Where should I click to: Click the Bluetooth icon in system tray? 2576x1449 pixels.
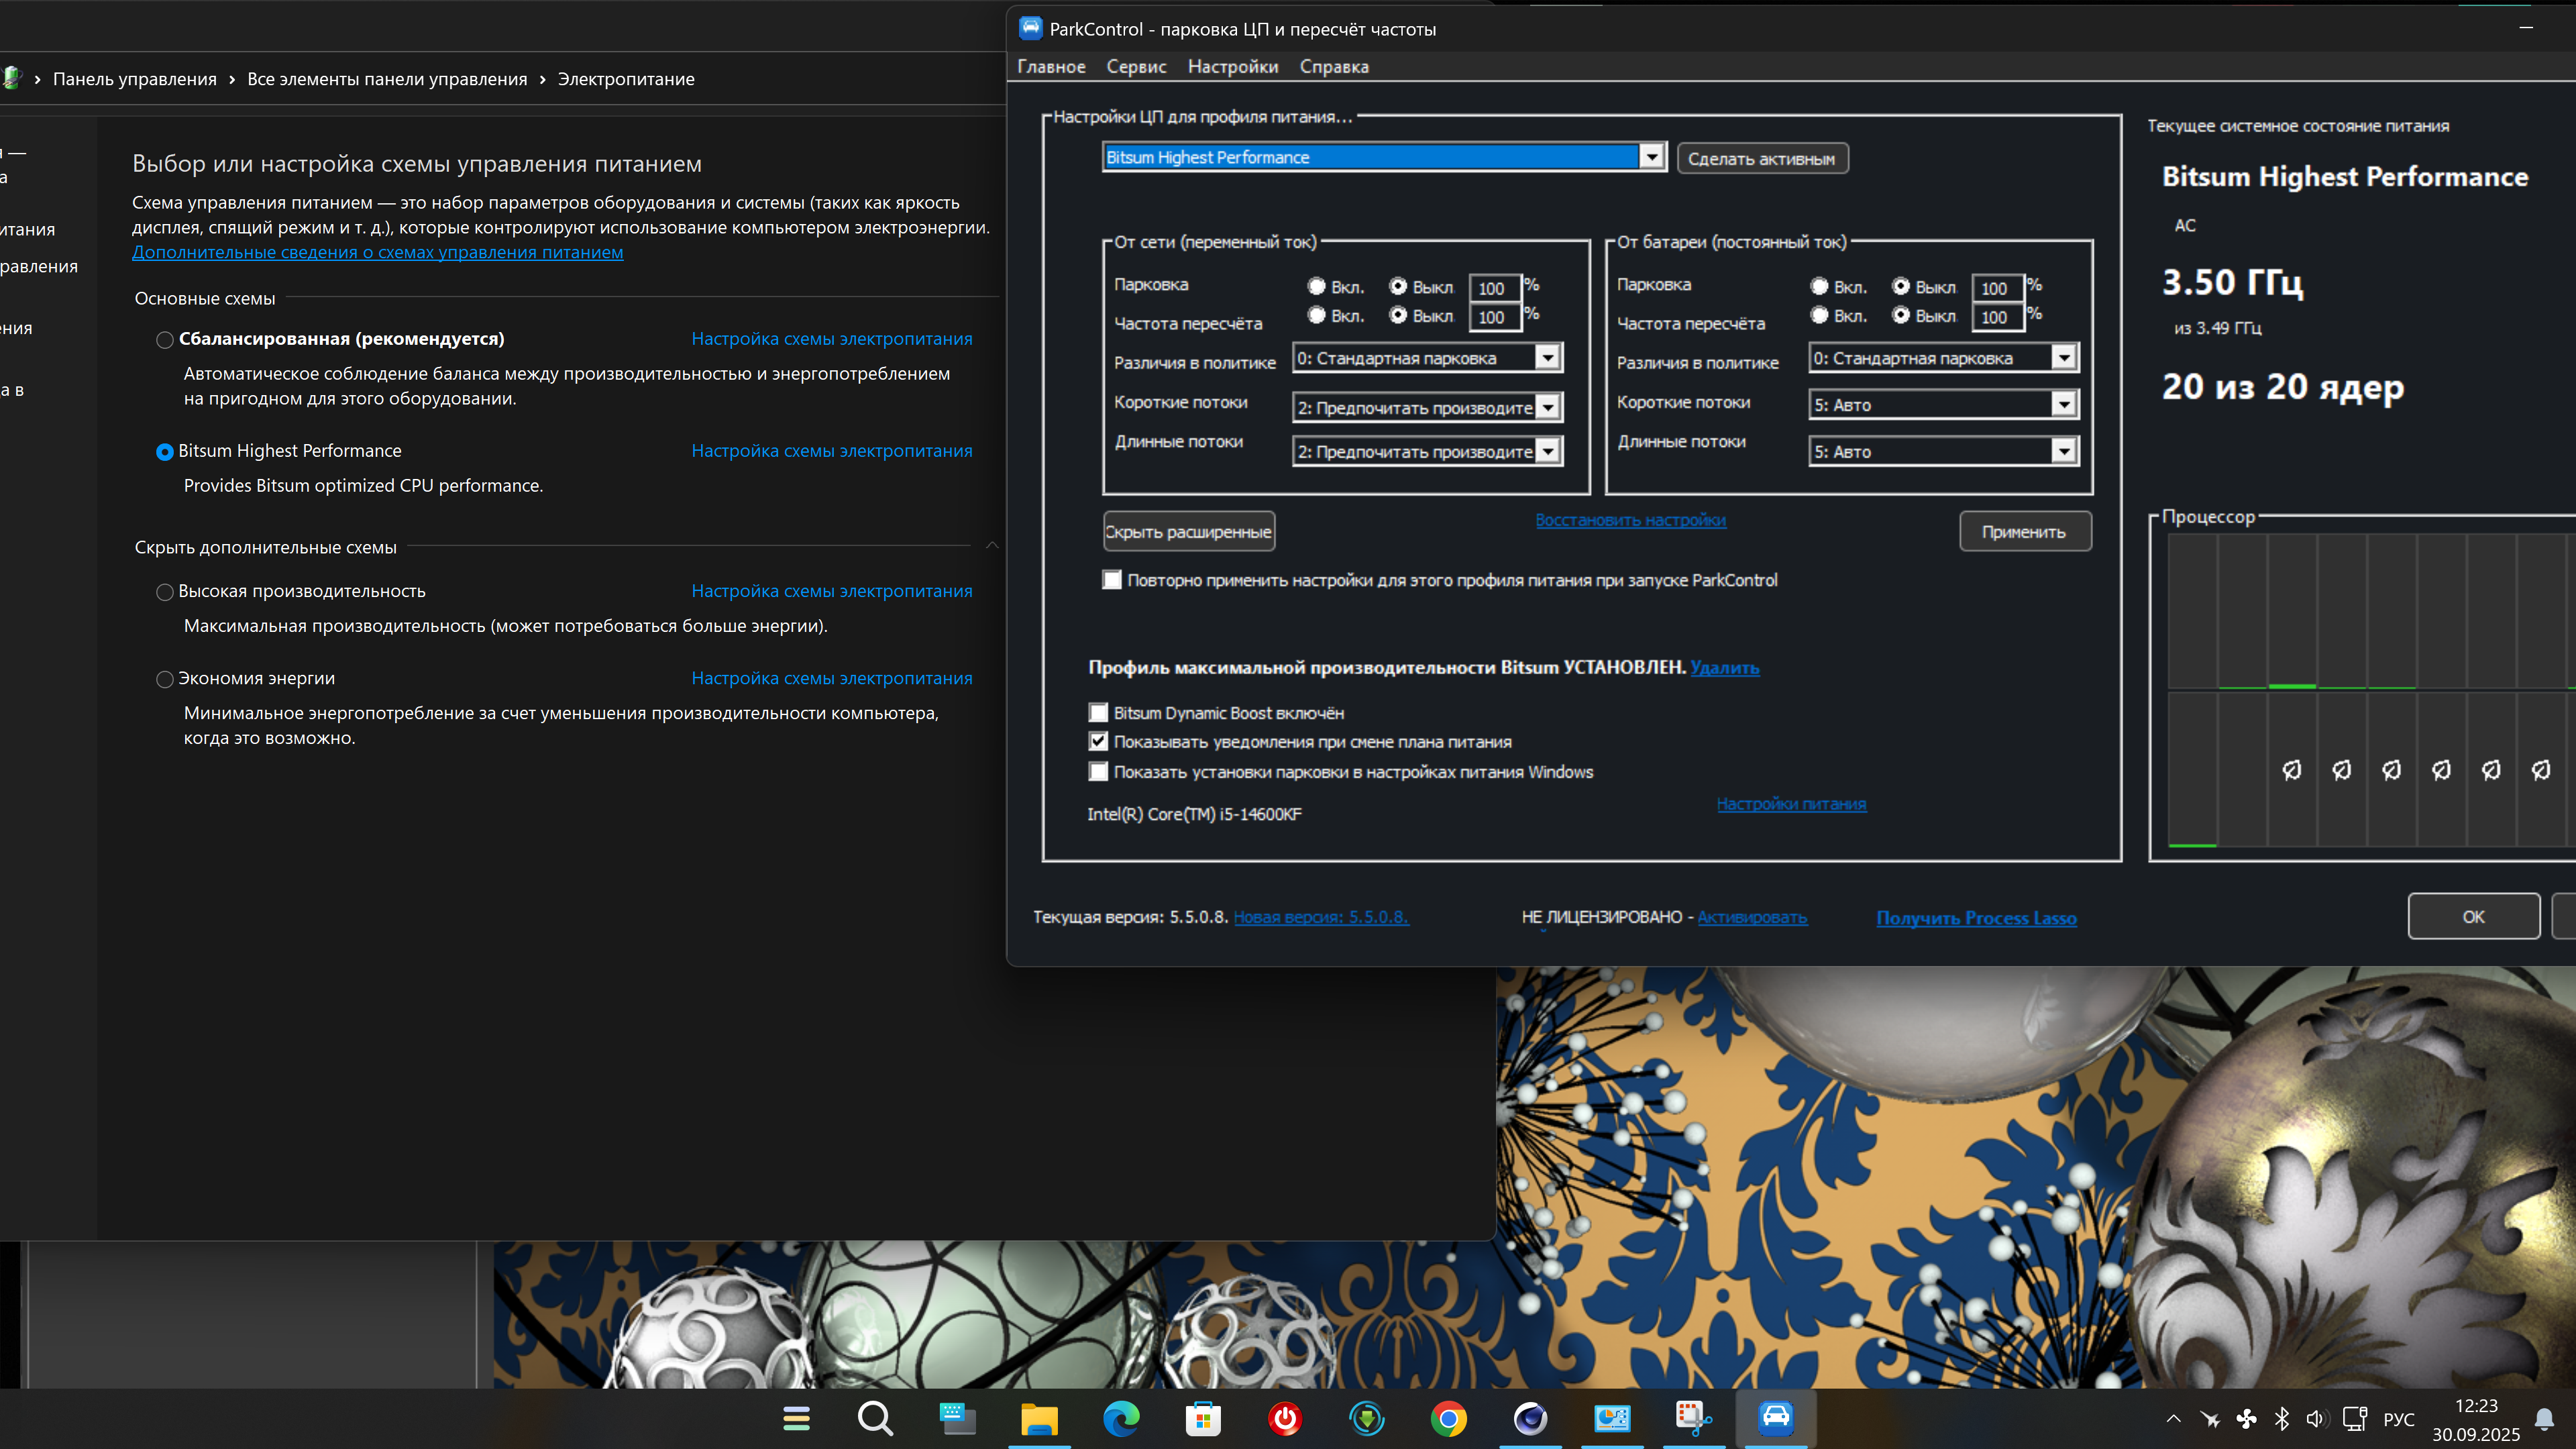point(2281,1418)
